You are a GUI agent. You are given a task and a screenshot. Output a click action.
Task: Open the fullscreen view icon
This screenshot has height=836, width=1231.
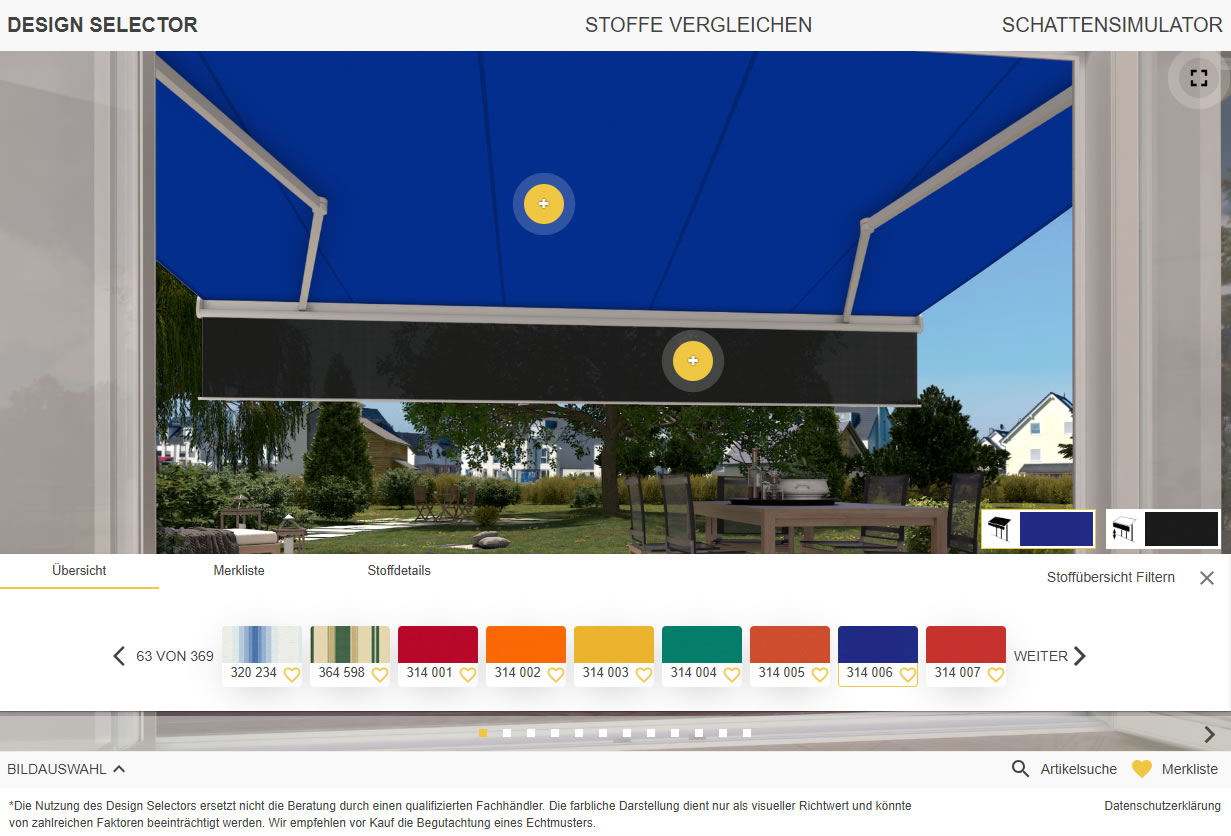click(1197, 77)
